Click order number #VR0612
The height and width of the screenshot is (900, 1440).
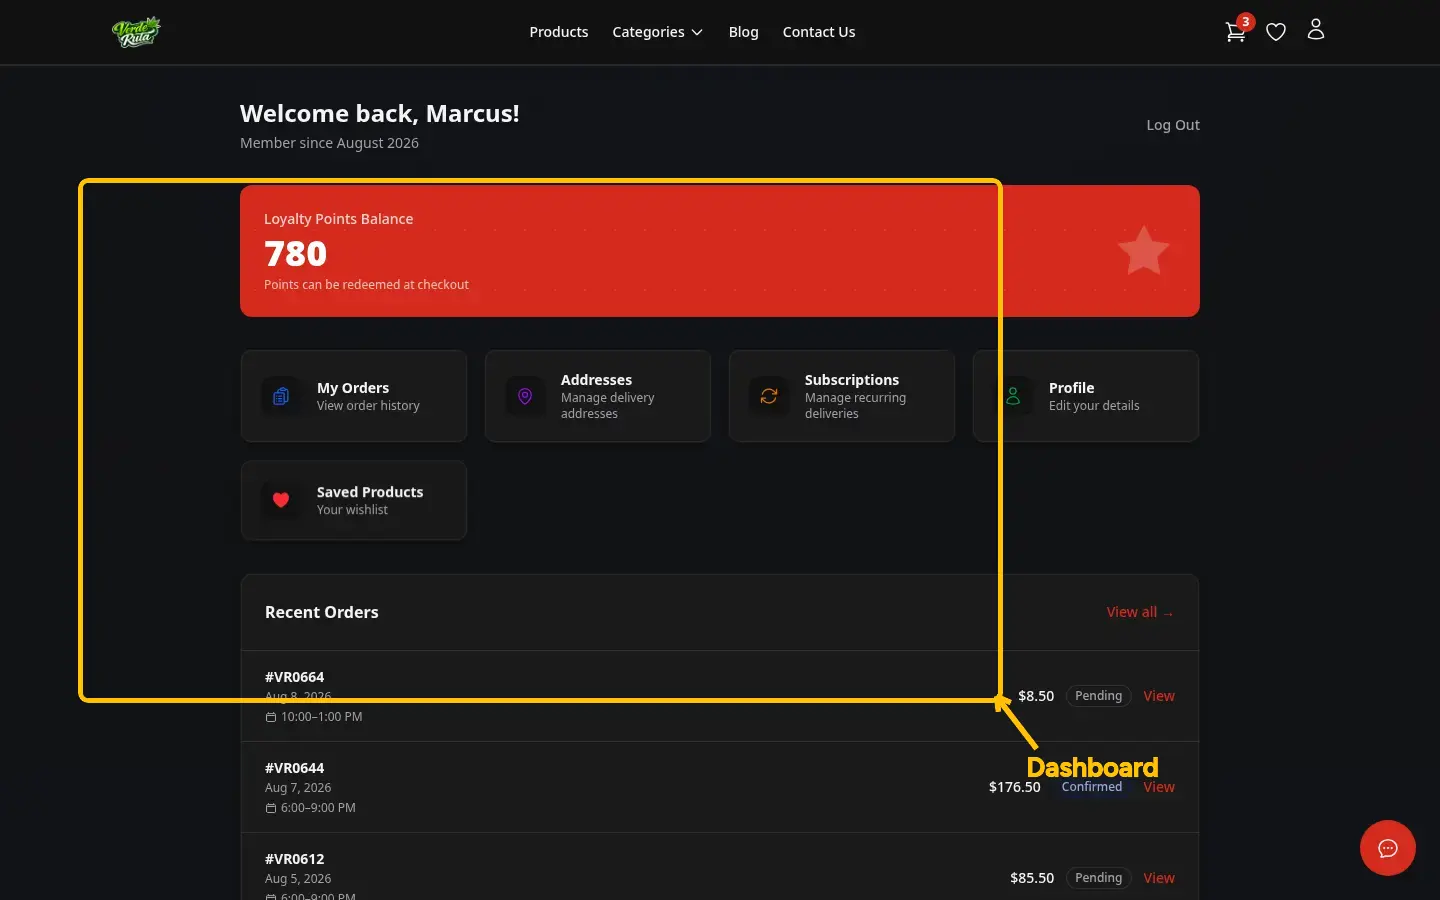coord(294,859)
